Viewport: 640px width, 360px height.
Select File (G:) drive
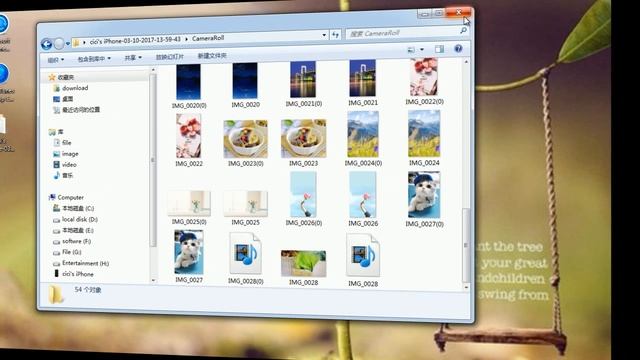(67, 252)
